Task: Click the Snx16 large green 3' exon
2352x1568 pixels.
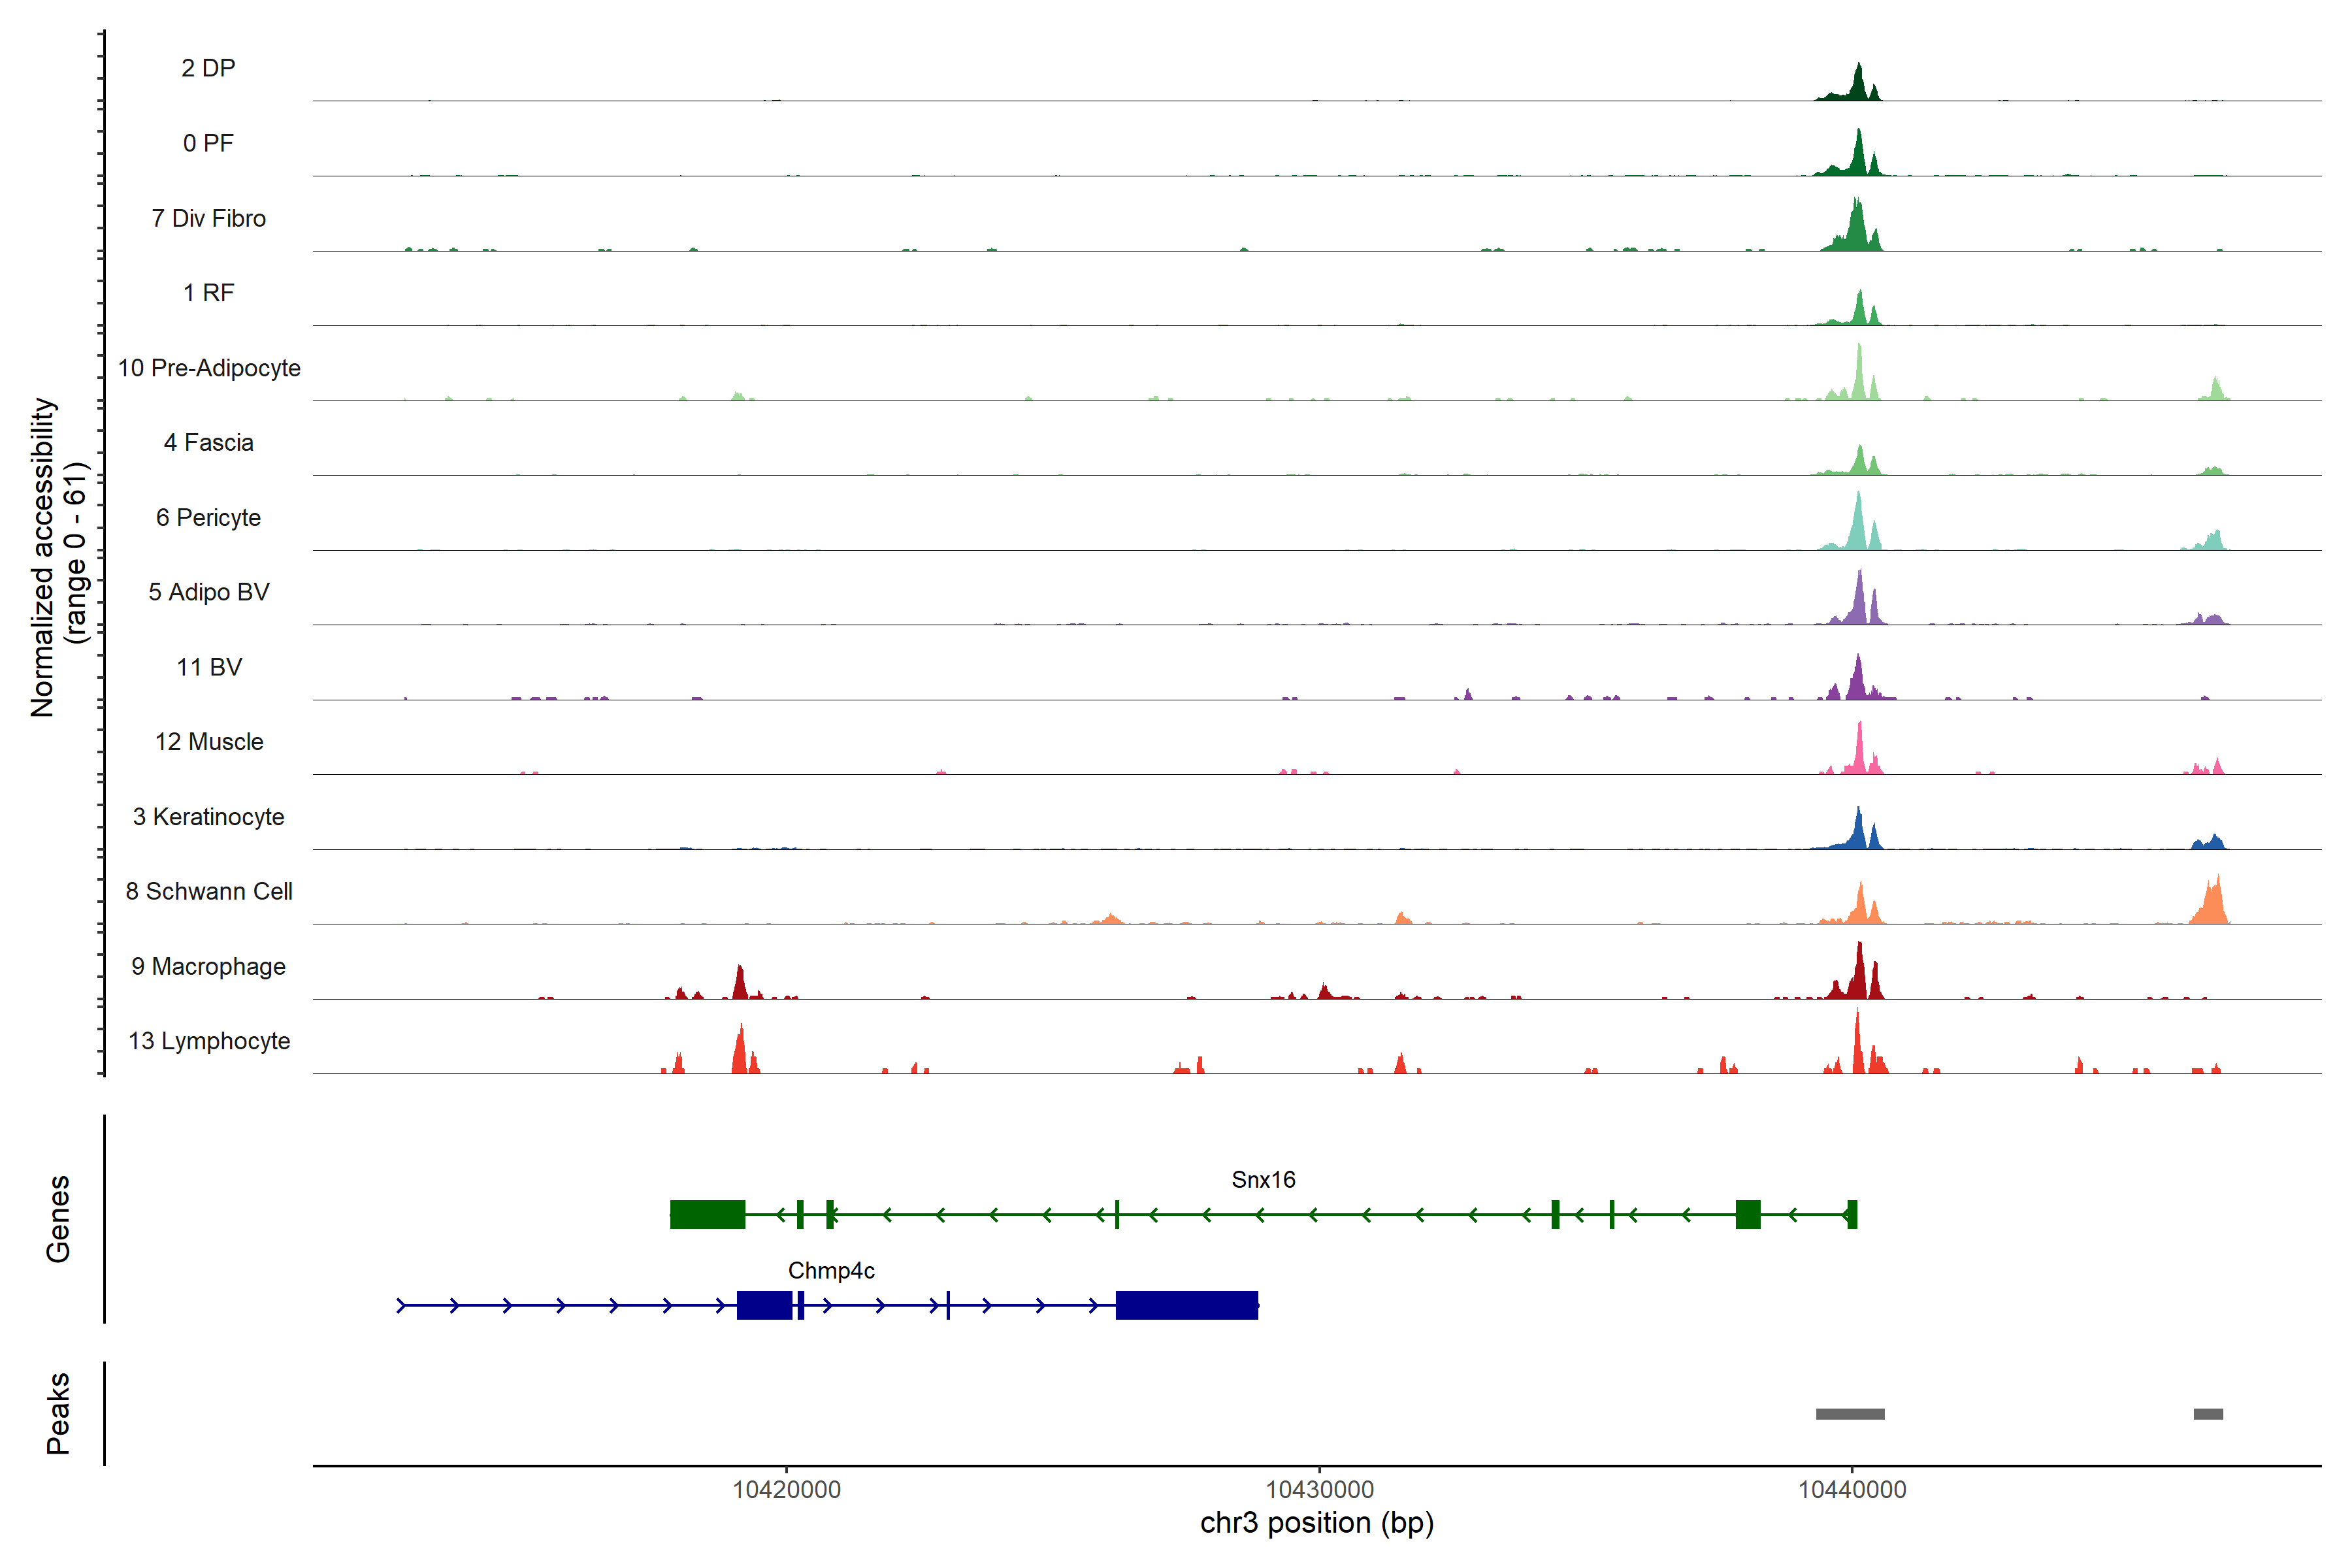Action: point(707,1214)
